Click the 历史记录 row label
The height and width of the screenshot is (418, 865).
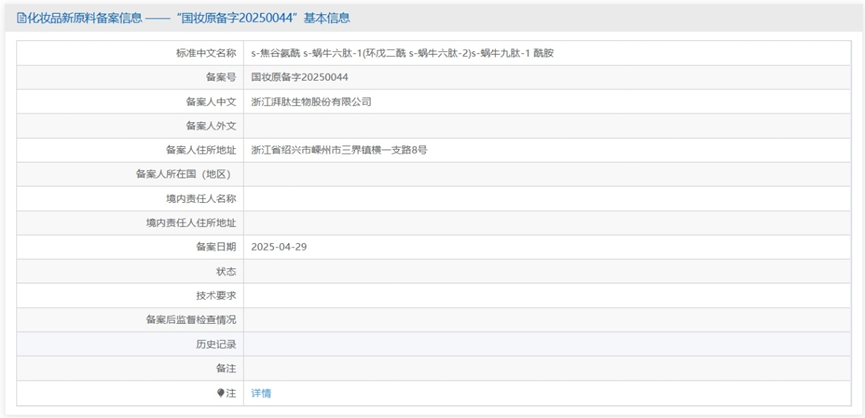click(x=216, y=344)
